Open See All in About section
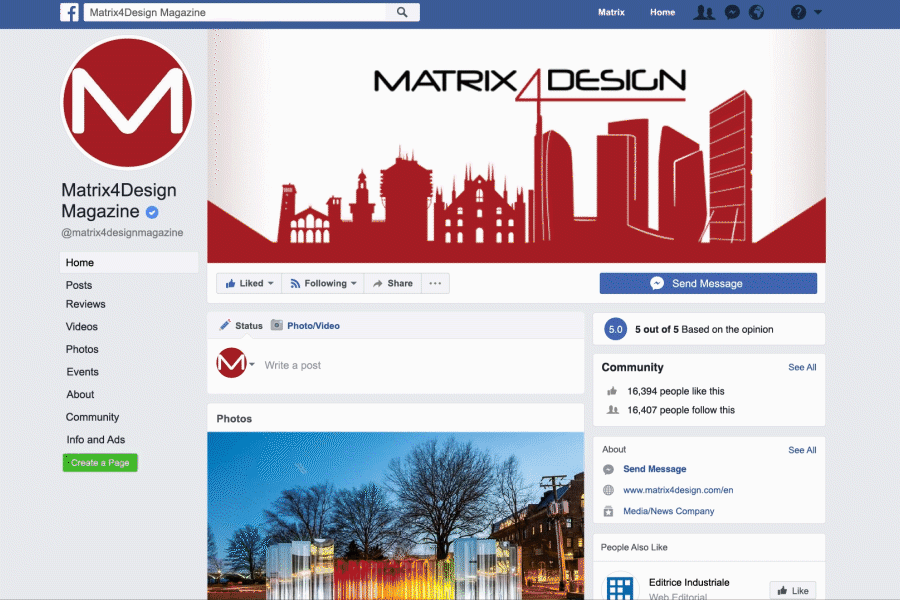 [x=802, y=450]
